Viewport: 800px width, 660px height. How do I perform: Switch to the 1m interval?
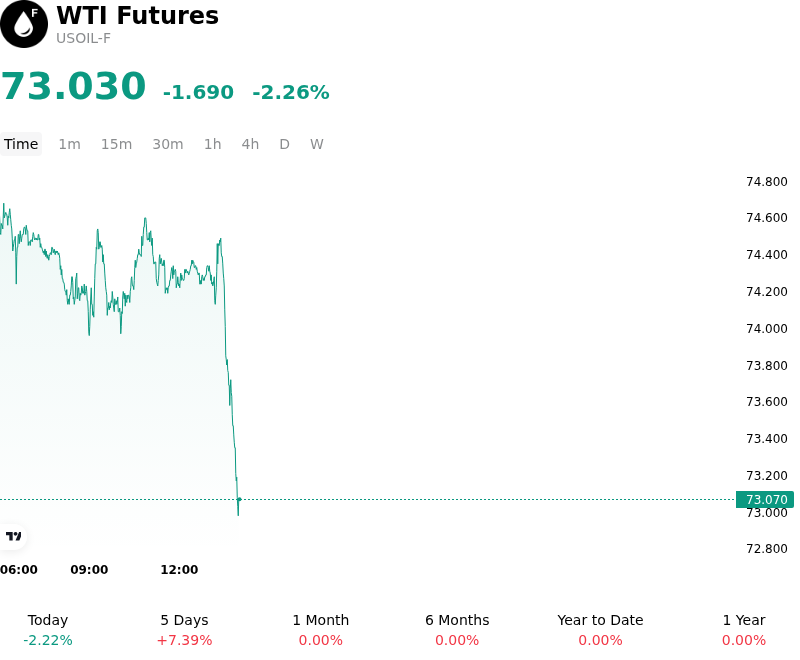click(x=69, y=144)
